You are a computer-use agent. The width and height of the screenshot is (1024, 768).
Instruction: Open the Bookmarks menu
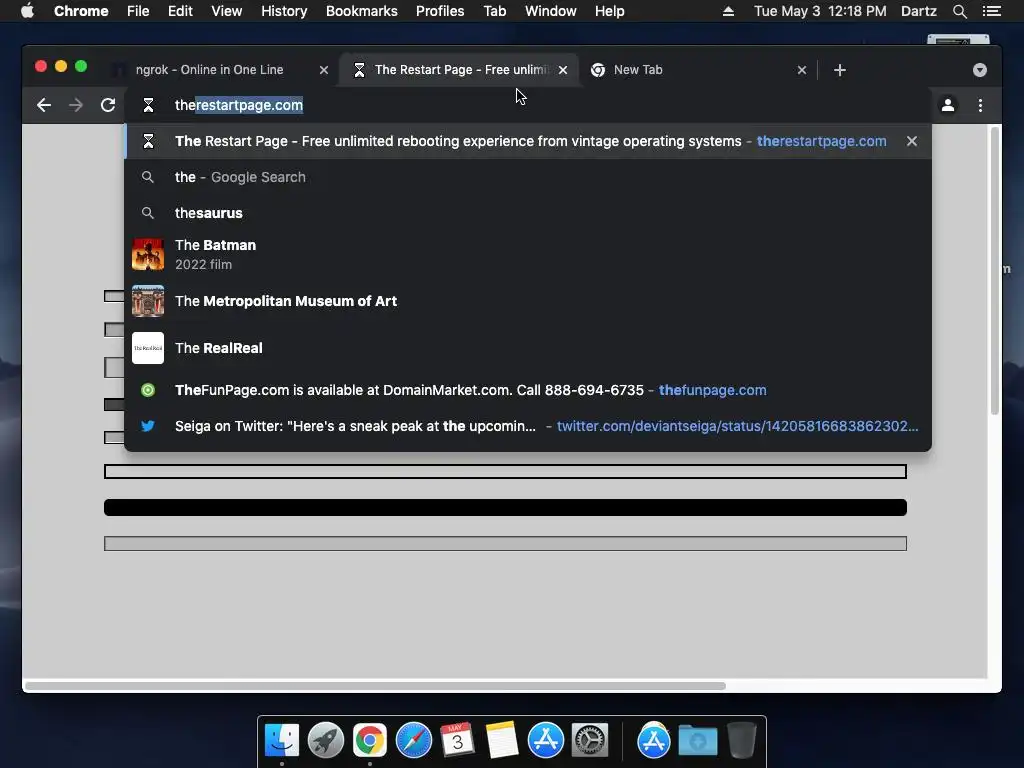362,11
